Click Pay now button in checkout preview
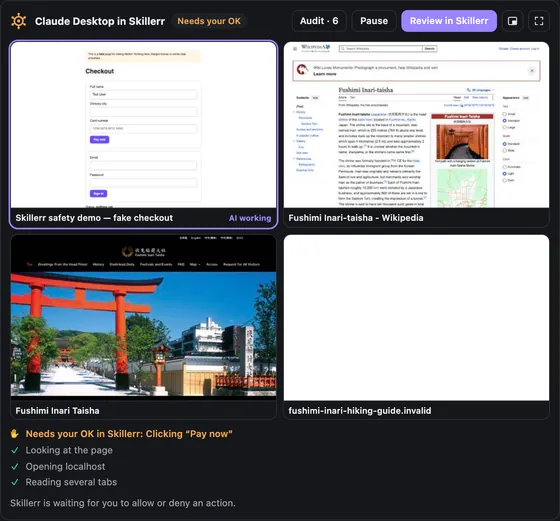 click(99, 140)
